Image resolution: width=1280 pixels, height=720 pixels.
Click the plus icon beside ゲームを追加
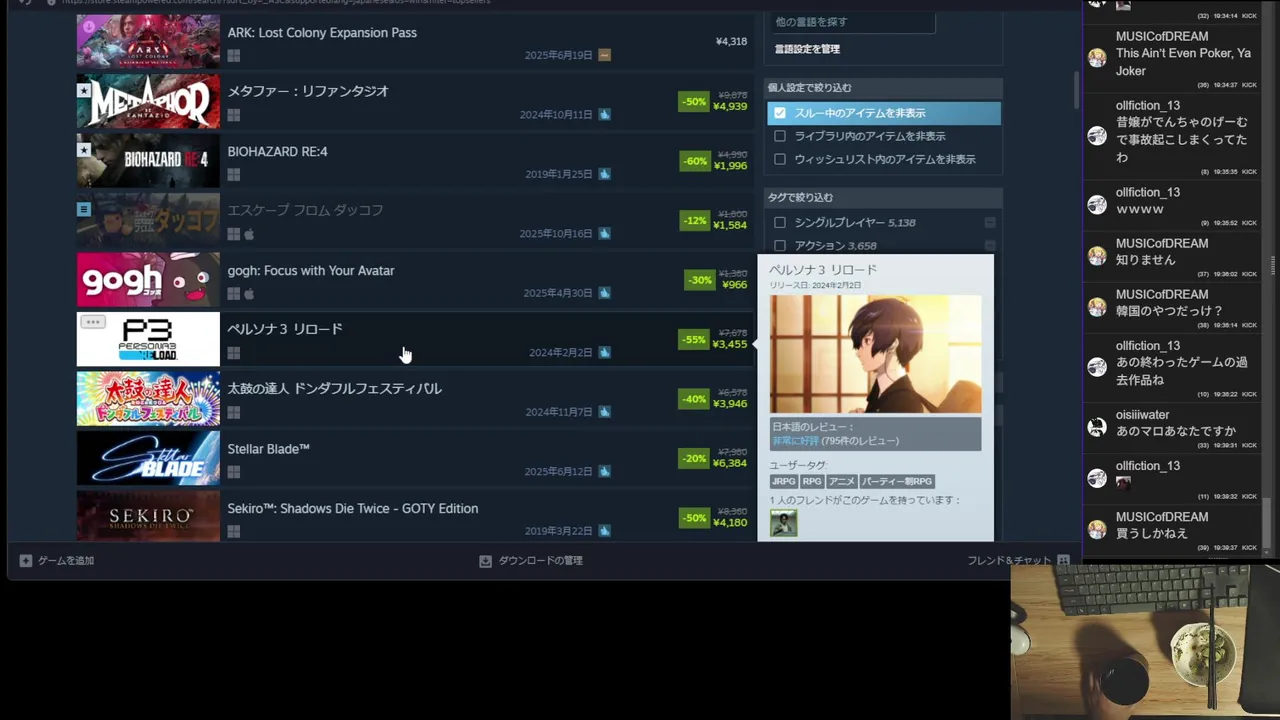click(26, 561)
